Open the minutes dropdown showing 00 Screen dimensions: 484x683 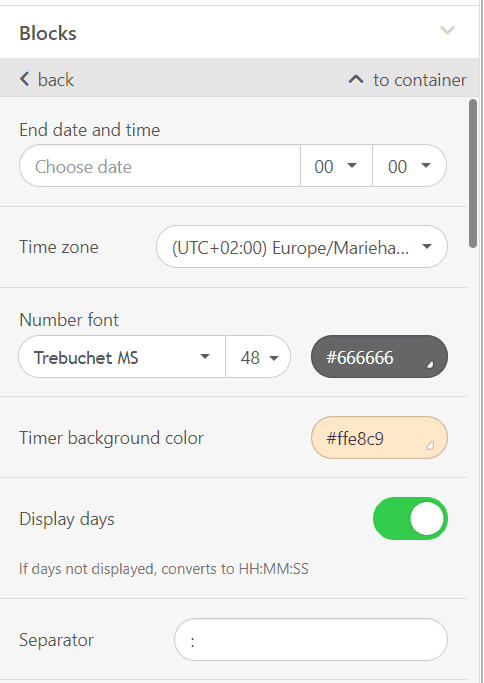point(410,166)
